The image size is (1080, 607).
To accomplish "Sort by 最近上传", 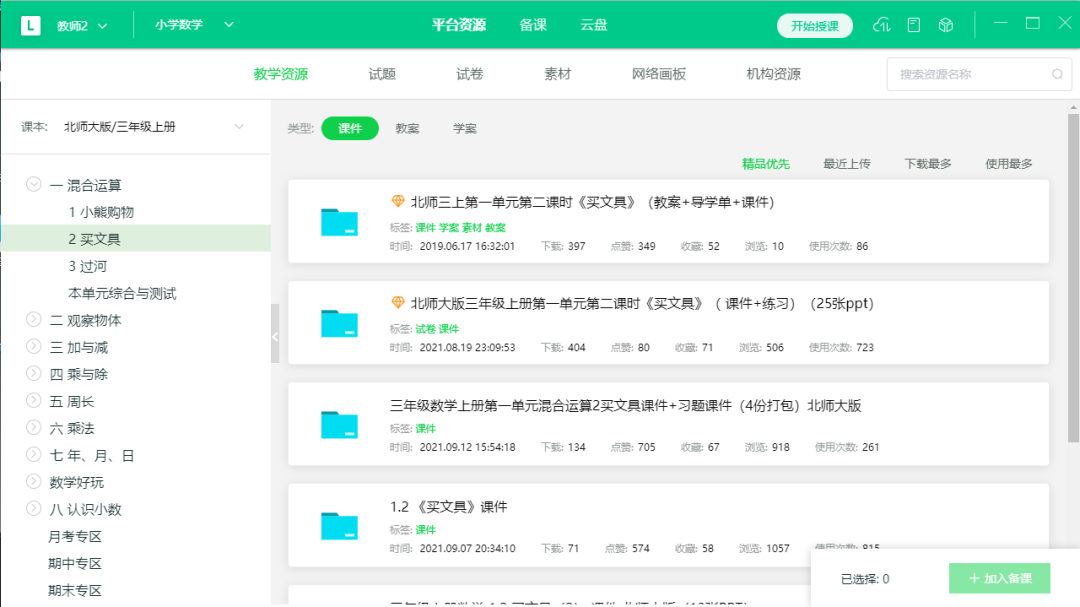I will point(847,164).
